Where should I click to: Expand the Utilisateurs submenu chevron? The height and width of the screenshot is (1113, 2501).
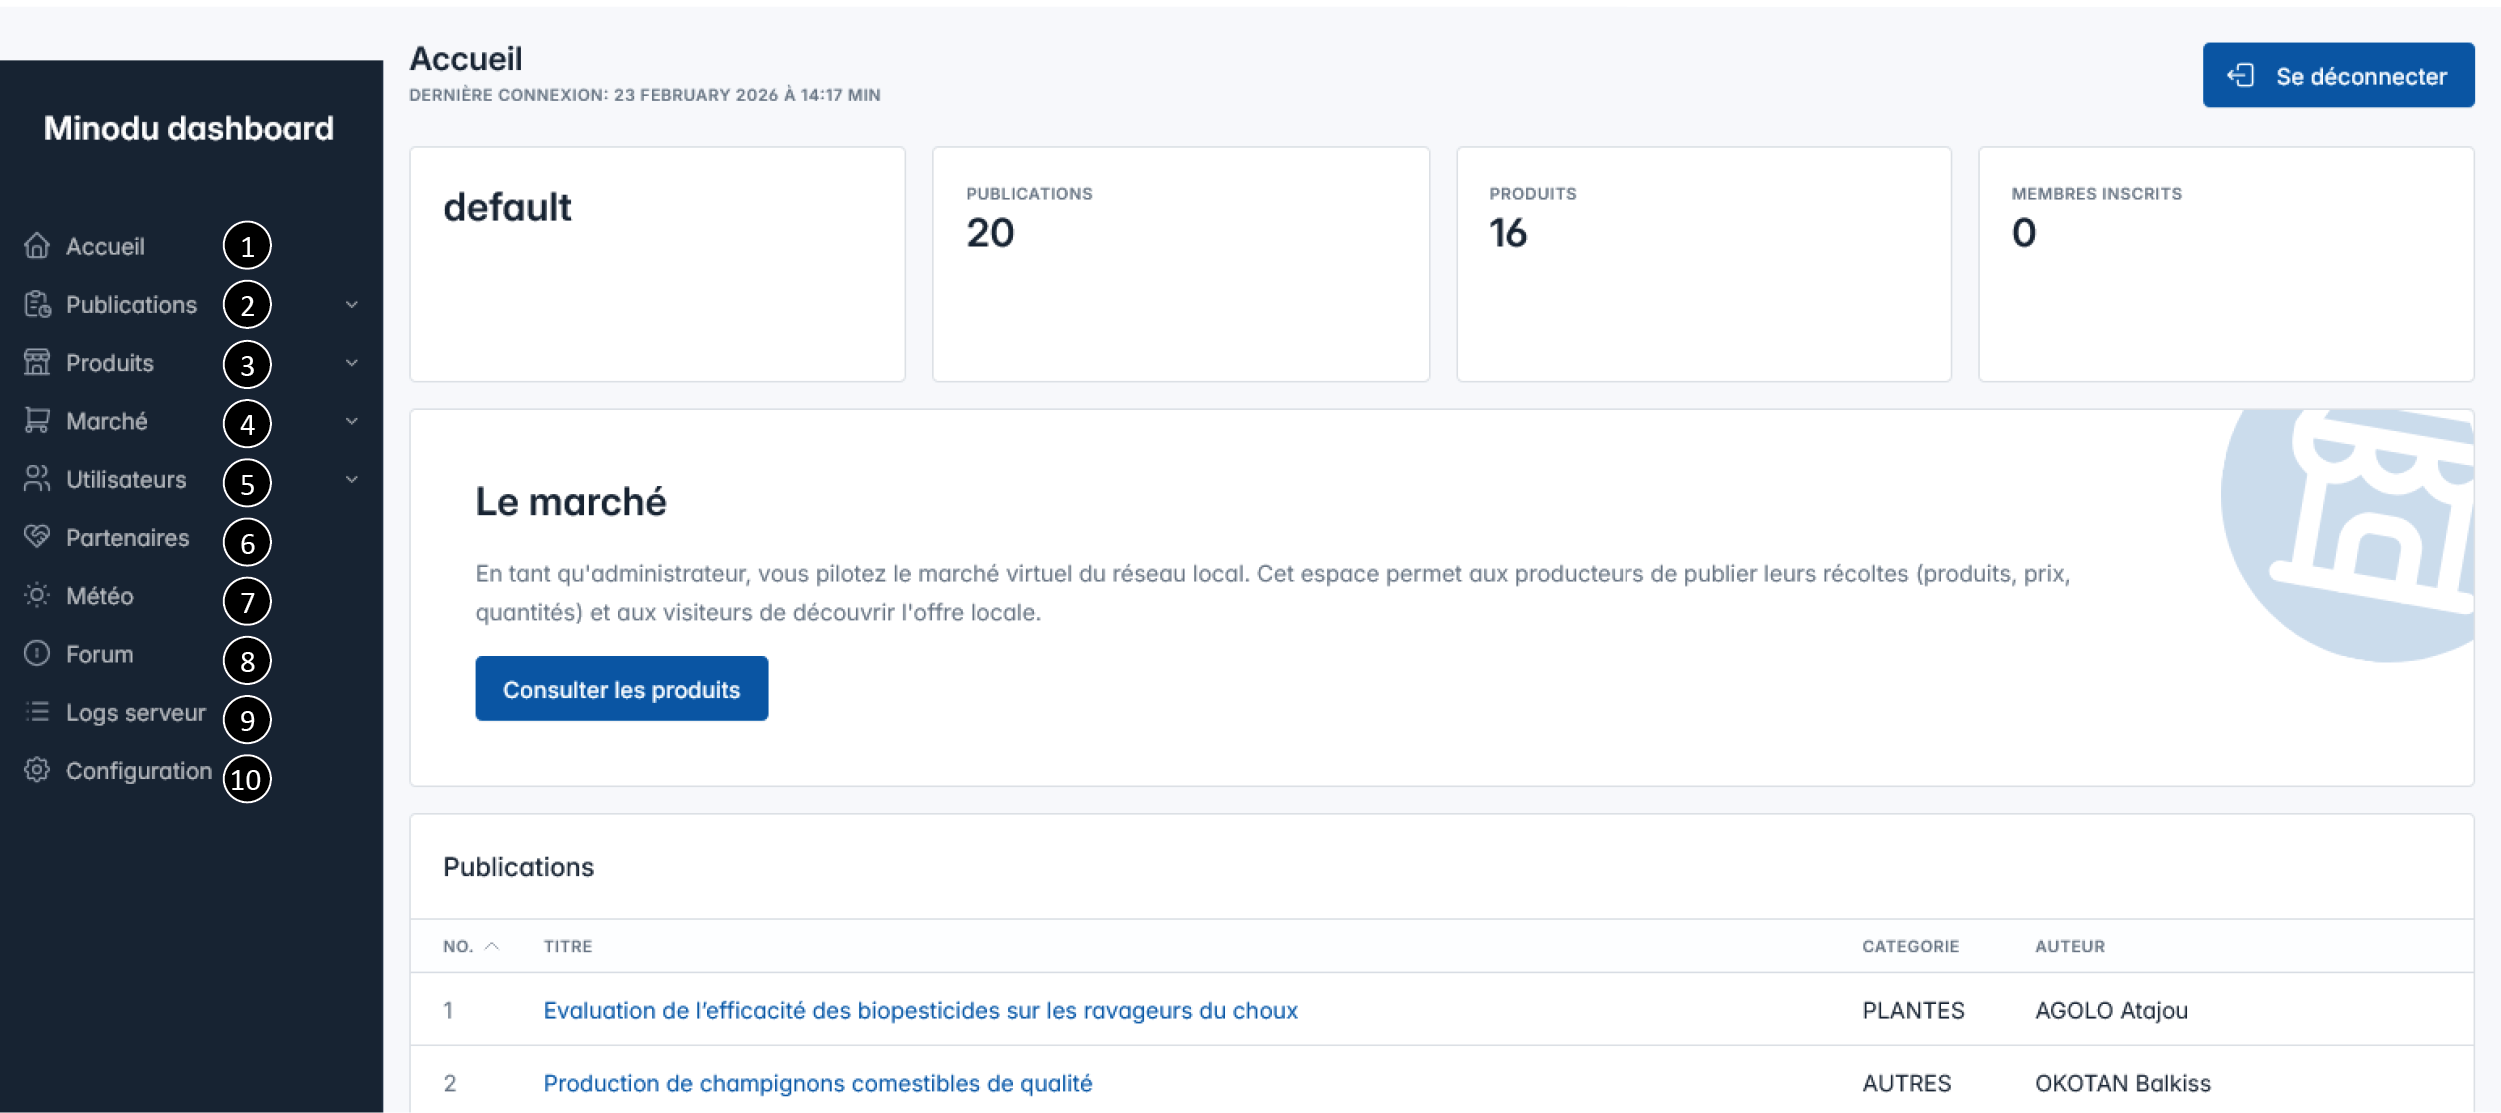(x=352, y=479)
